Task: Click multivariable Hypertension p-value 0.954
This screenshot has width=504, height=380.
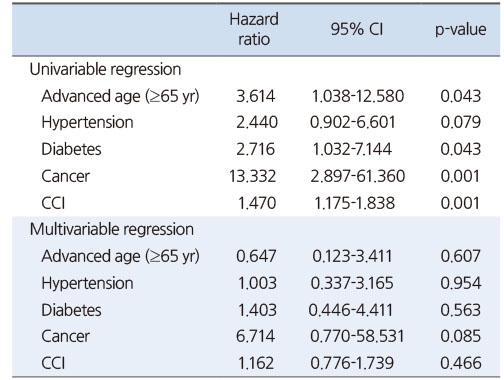Action: [x=461, y=283]
